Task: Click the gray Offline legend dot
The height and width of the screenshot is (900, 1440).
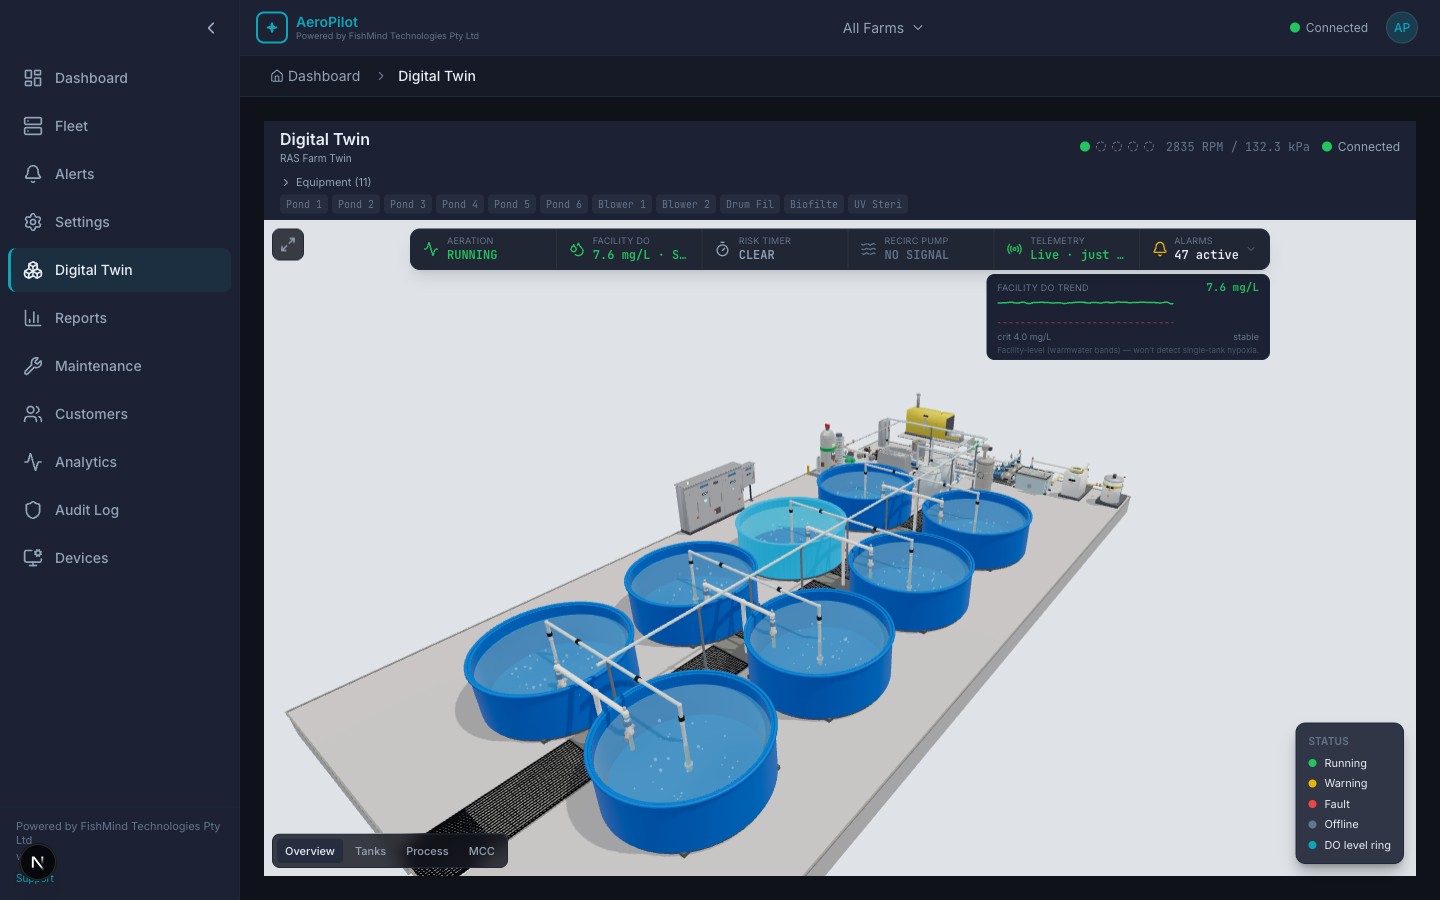Action: (1313, 824)
